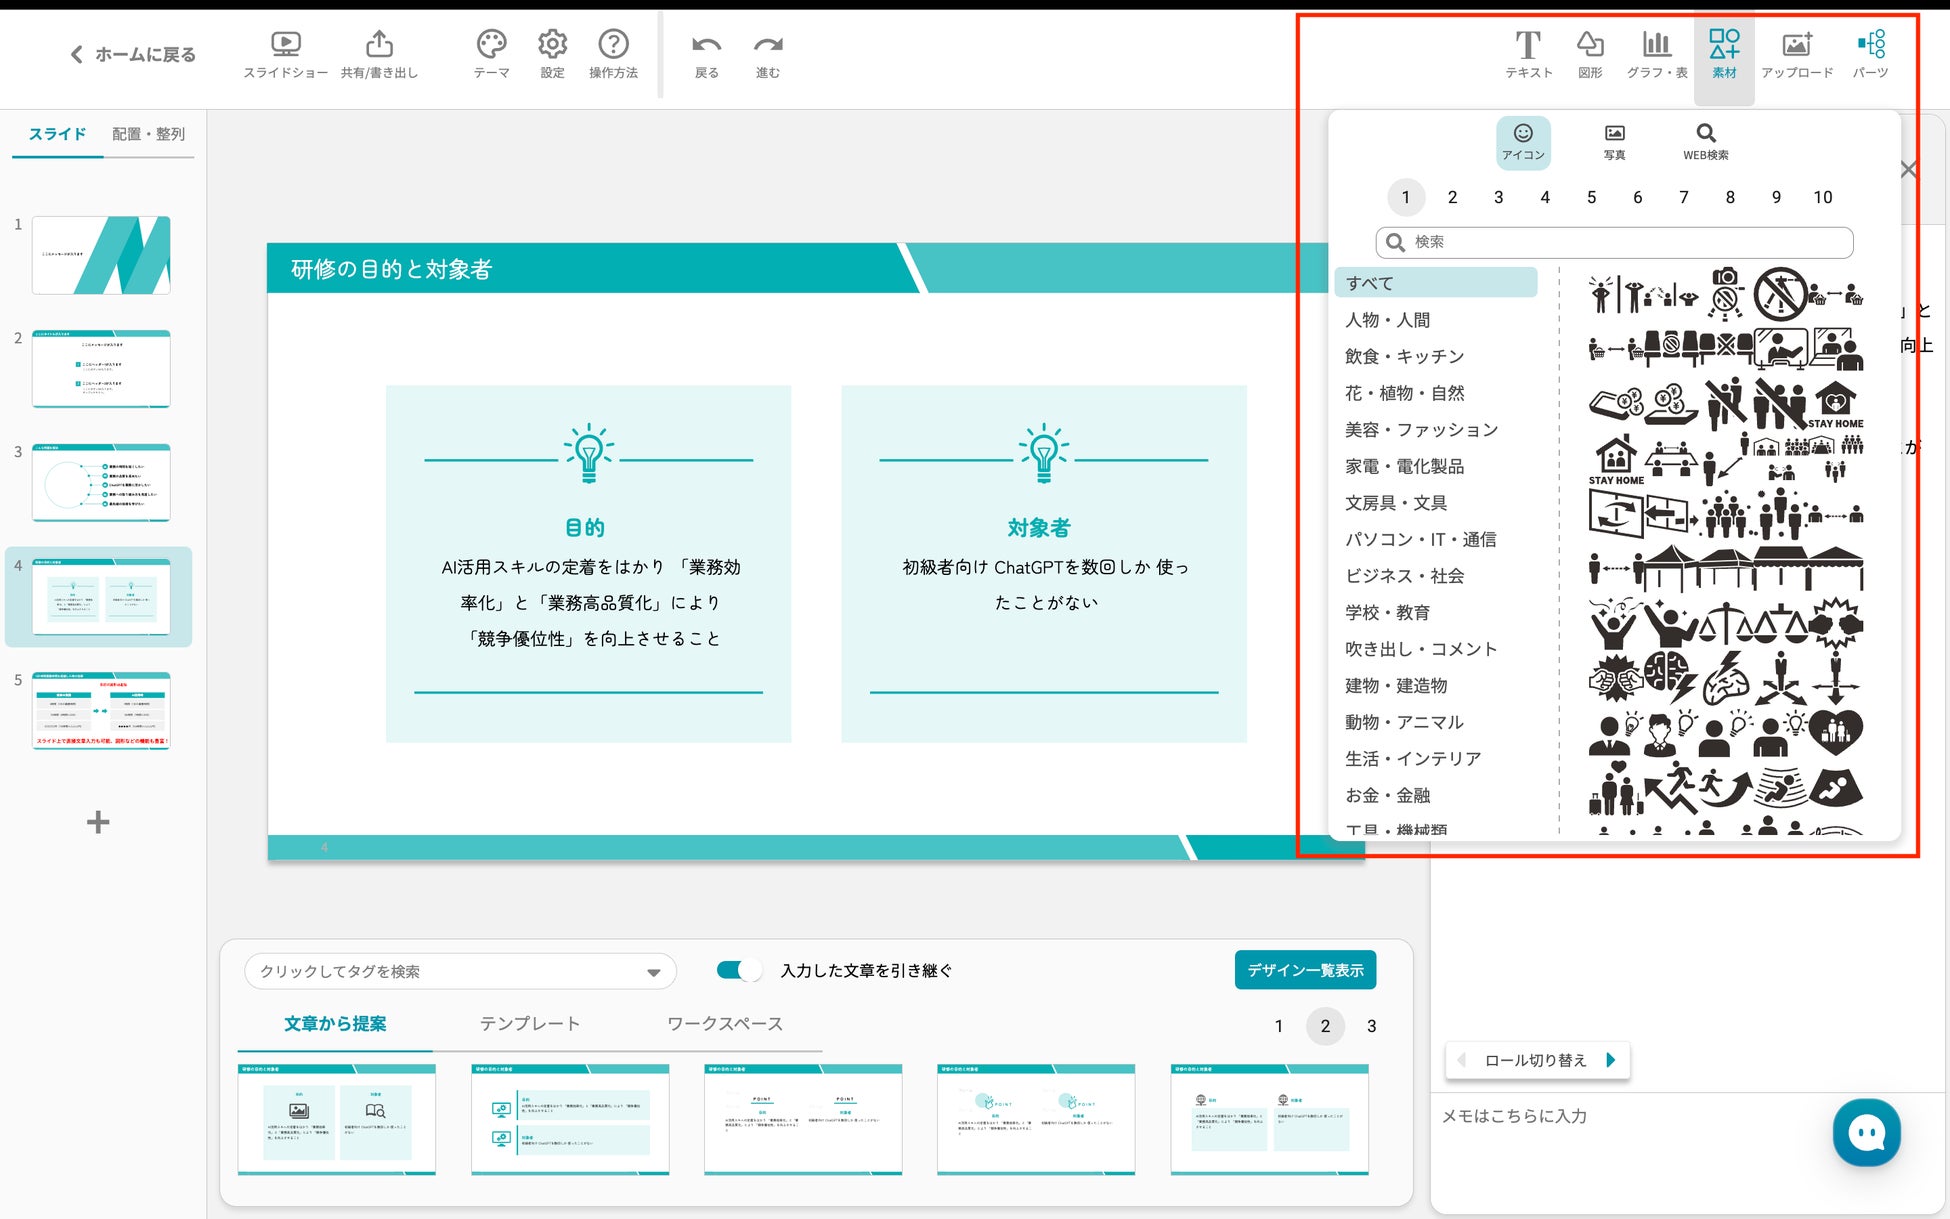This screenshot has width=1950, height=1219.
Task: Click the デザイン一覧表示 button
Action: [1305, 970]
